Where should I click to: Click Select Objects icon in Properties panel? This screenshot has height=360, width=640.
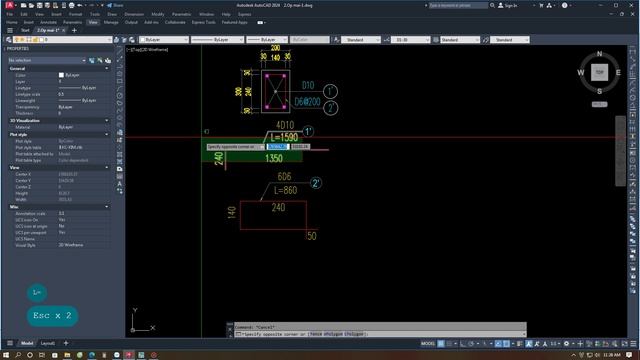pos(100,60)
